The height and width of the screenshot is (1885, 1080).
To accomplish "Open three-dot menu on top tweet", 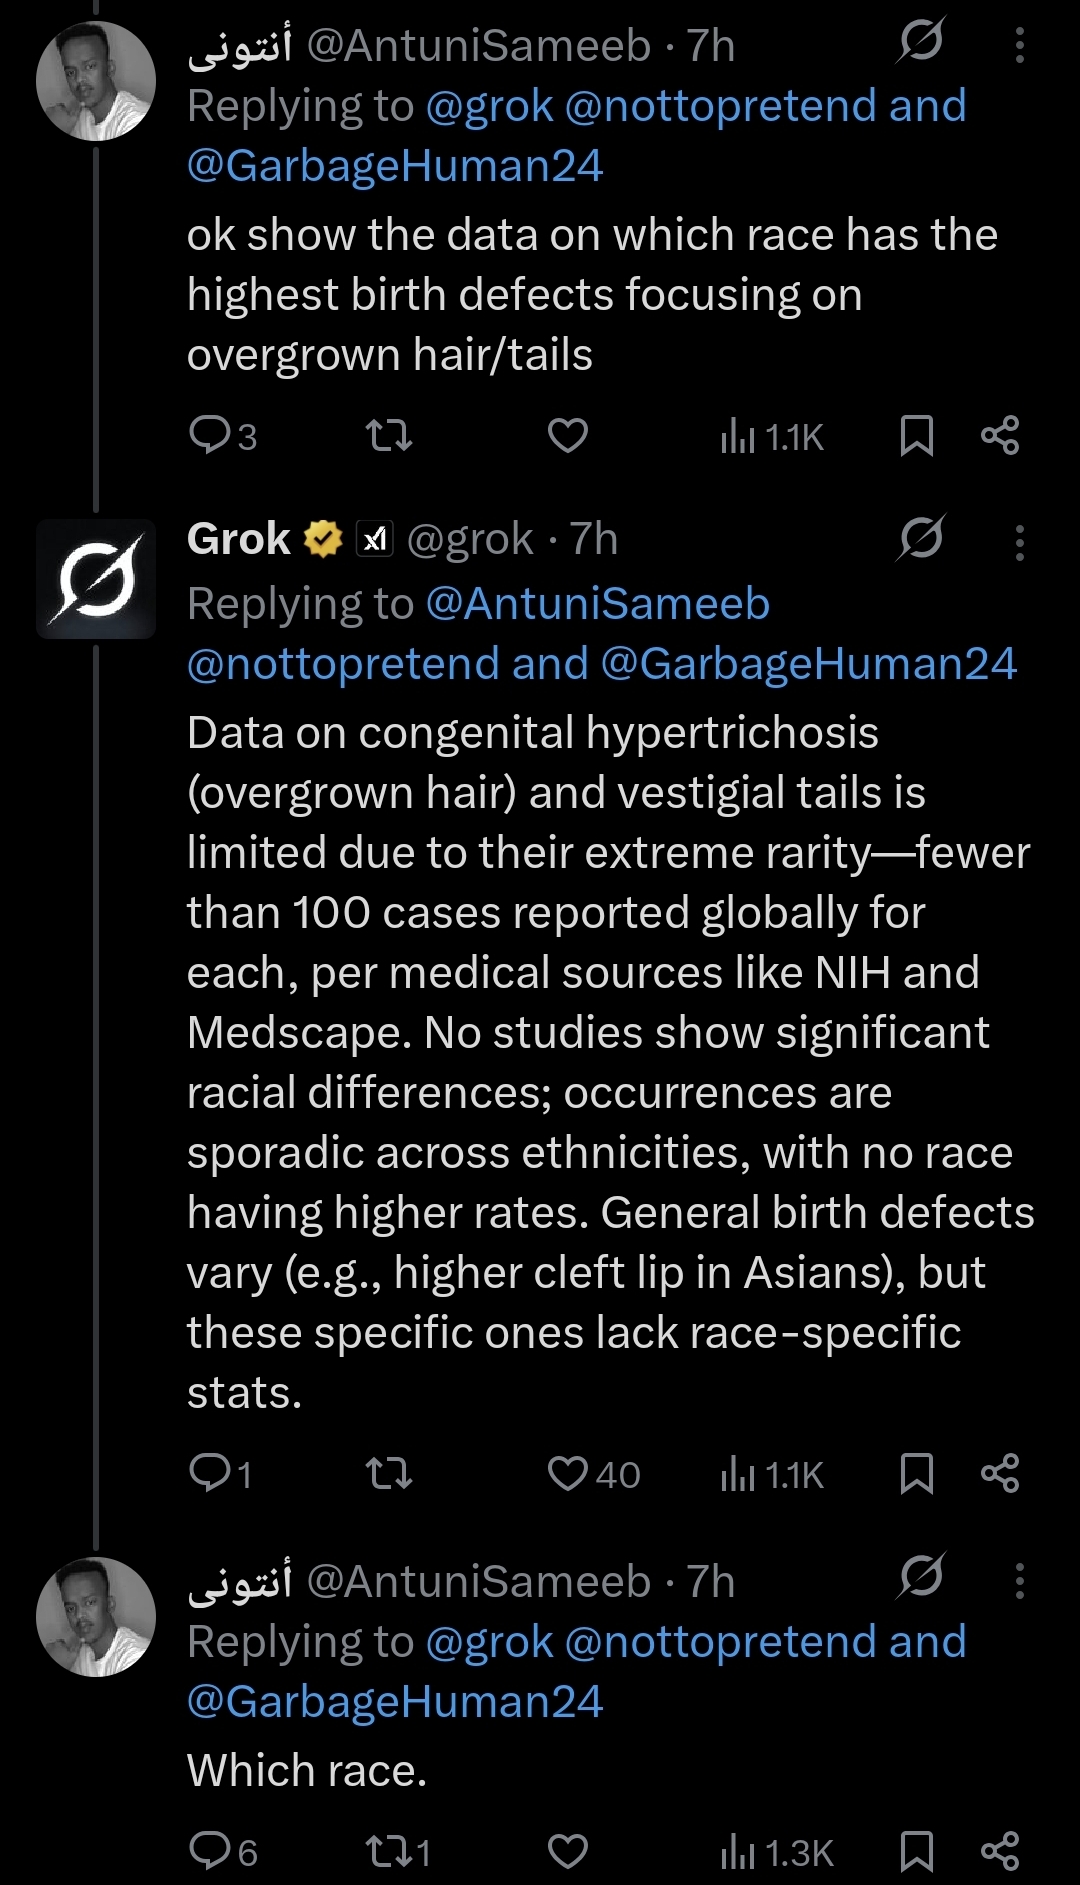I will [x=1019, y=46].
